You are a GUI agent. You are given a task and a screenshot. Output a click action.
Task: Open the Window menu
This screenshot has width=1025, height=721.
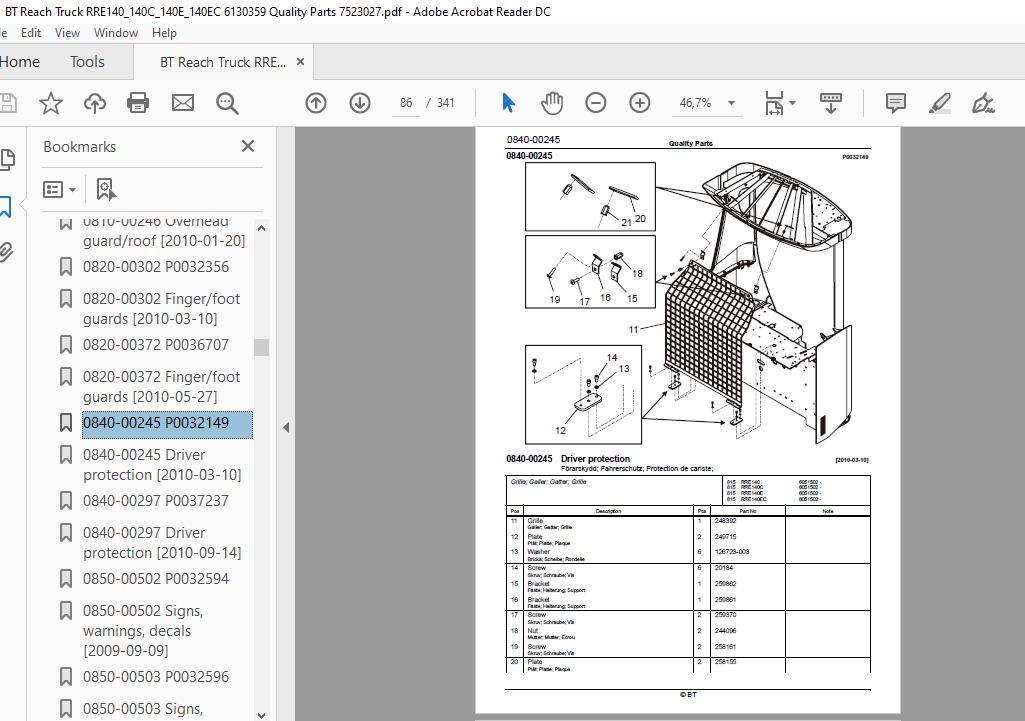(116, 33)
